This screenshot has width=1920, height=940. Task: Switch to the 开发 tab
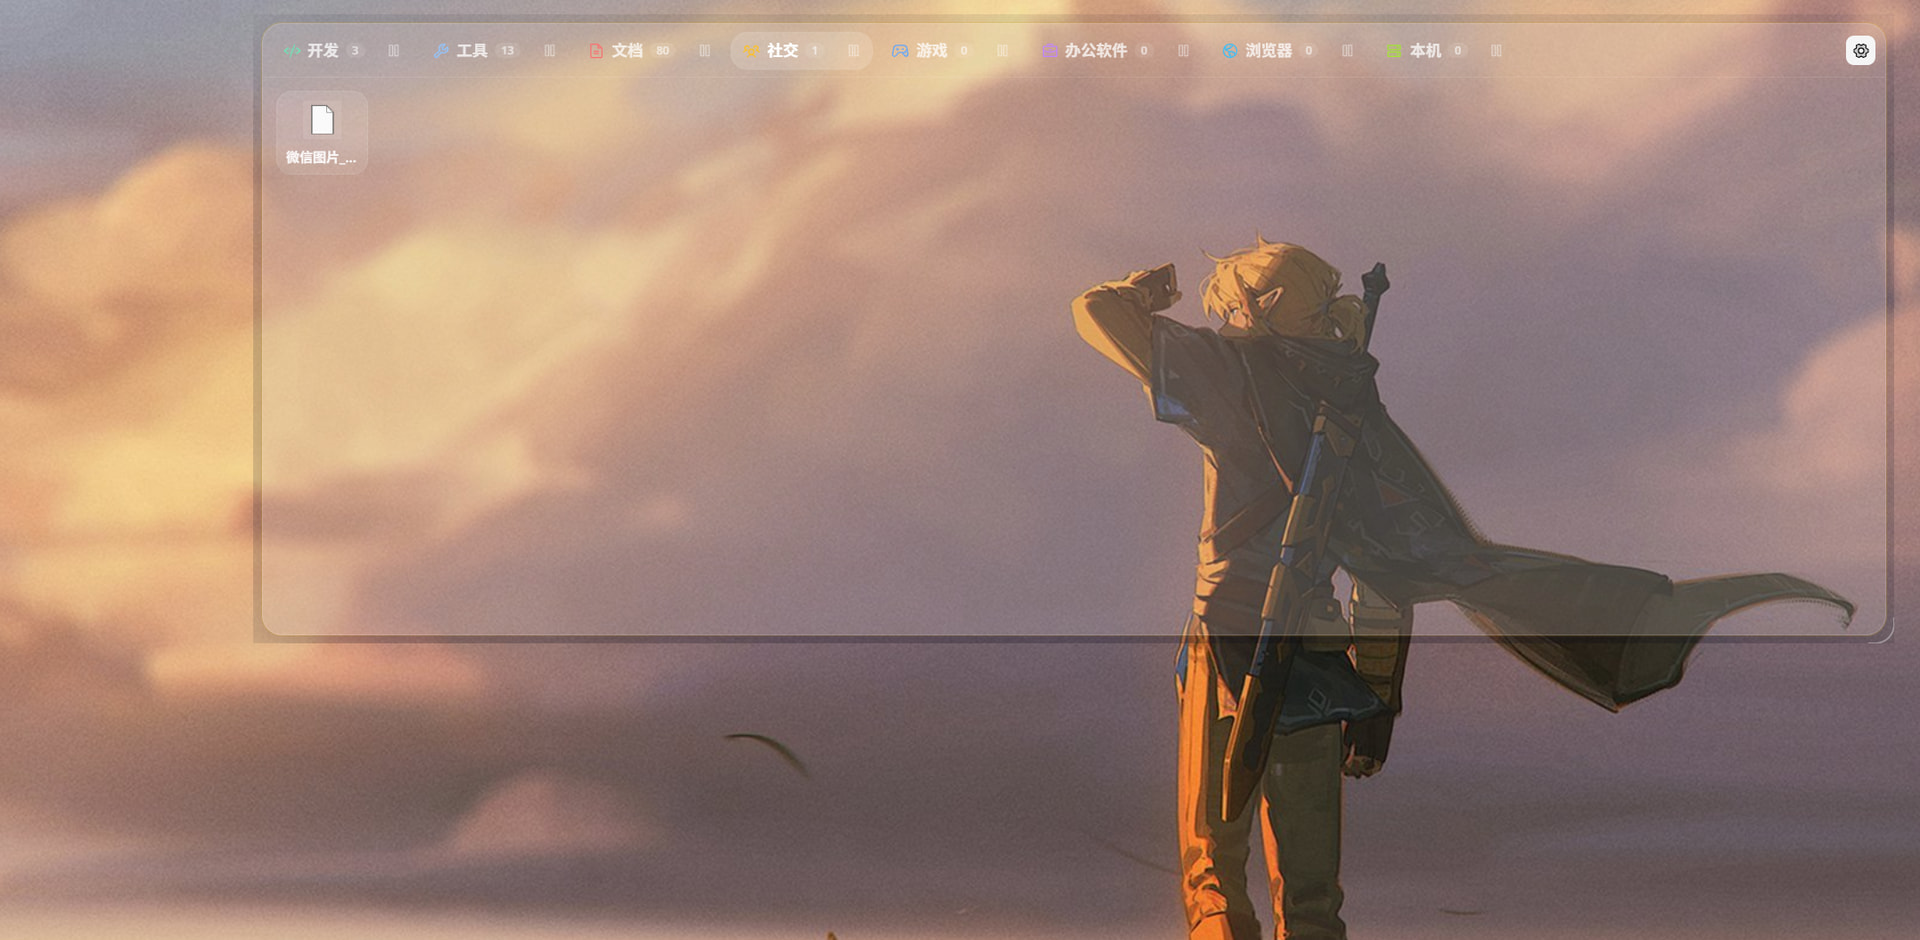(324, 51)
